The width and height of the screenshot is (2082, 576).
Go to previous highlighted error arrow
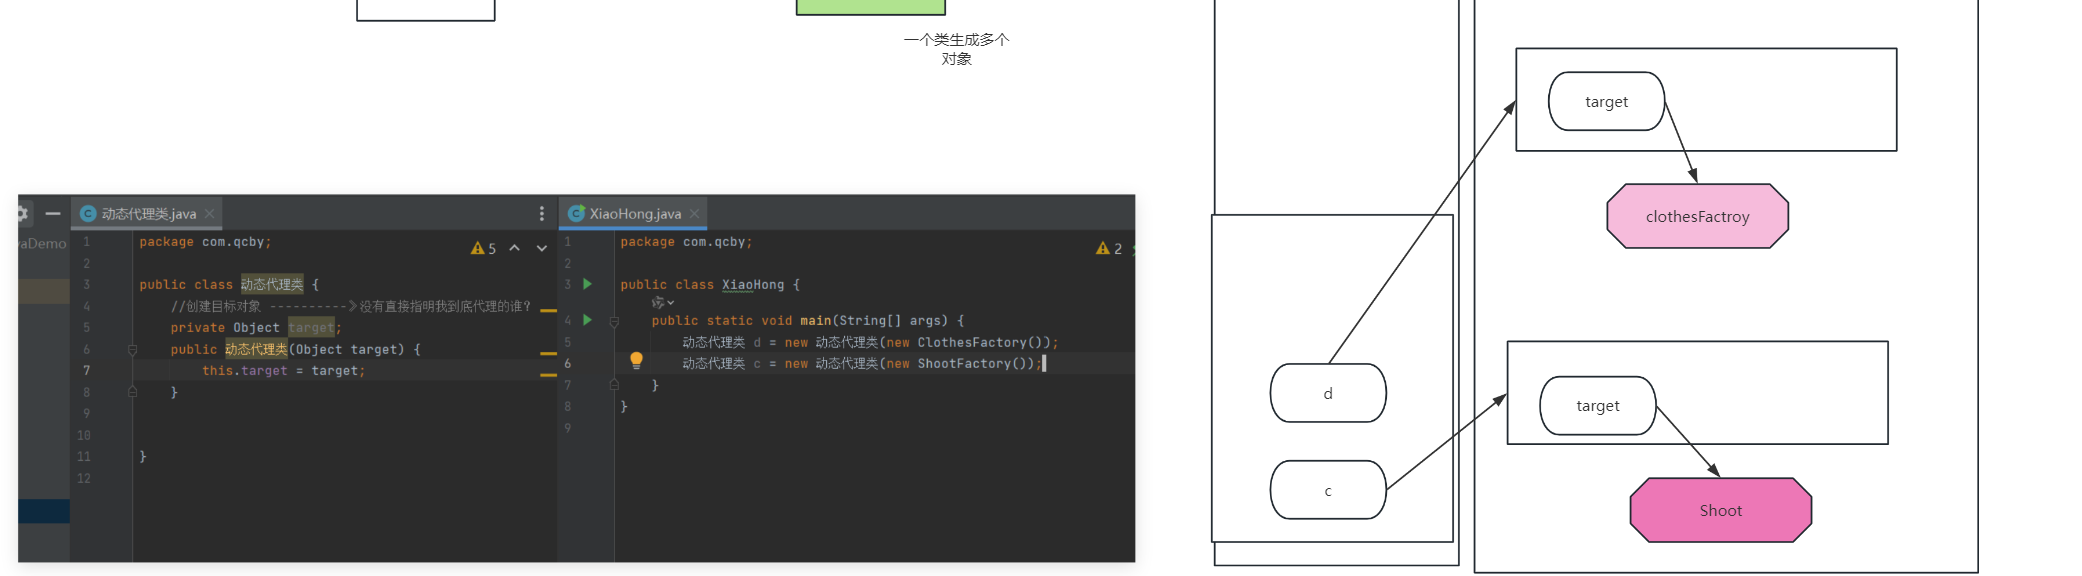pyautogui.click(x=514, y=248)
